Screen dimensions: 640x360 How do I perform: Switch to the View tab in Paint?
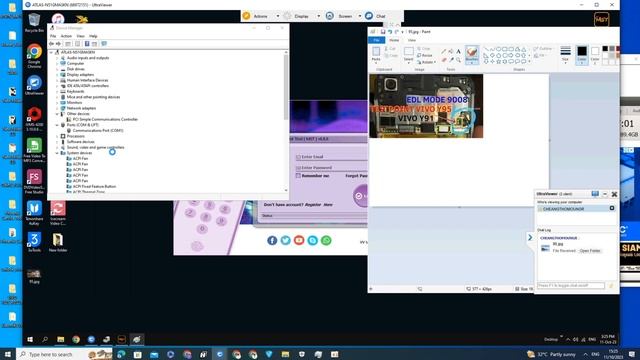(x=412, y=40)
